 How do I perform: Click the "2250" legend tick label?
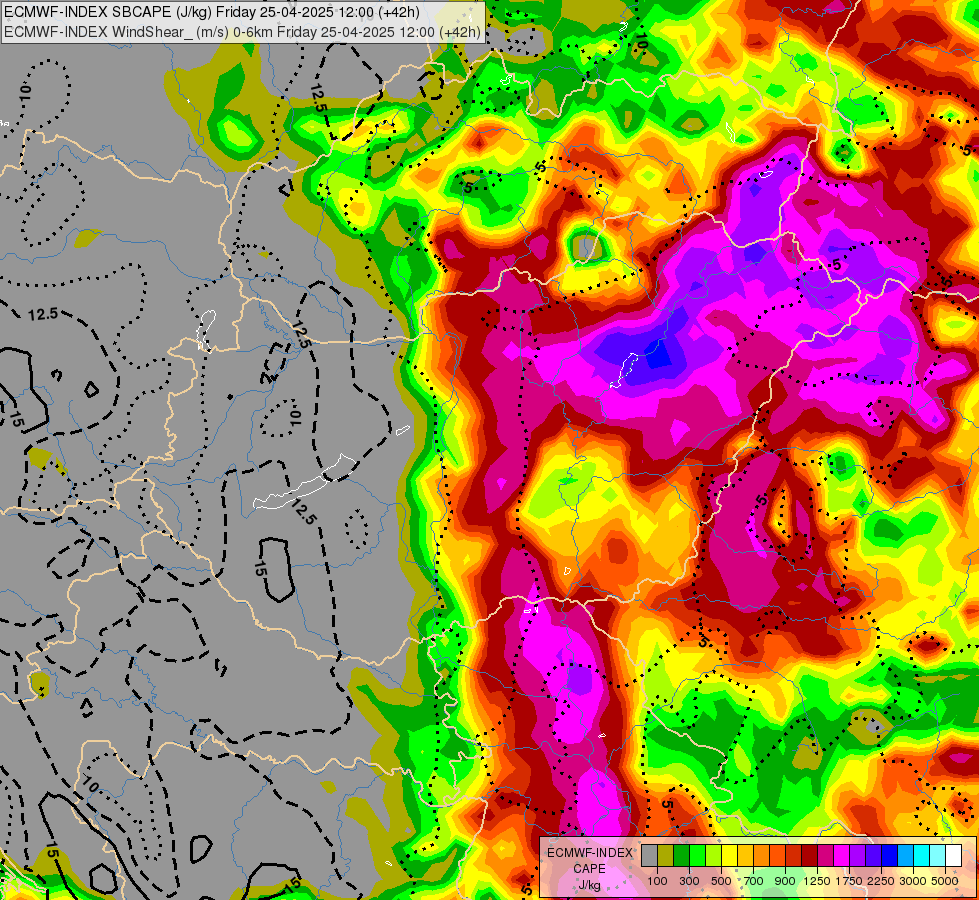click(x=881, y=881)
